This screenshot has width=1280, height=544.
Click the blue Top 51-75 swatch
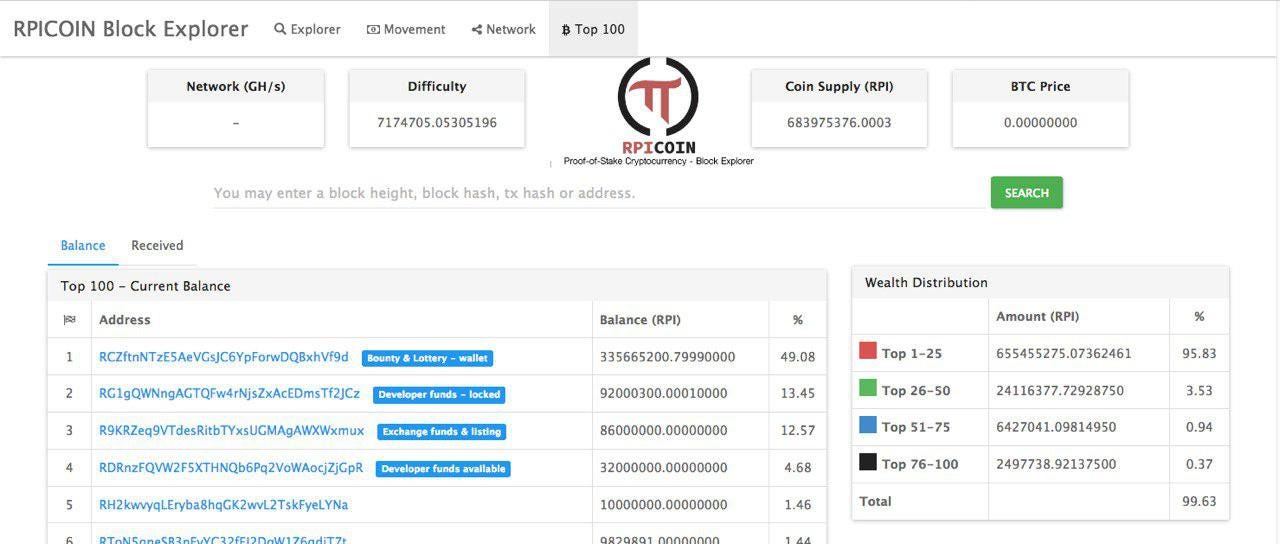click(x=868, y=425)
